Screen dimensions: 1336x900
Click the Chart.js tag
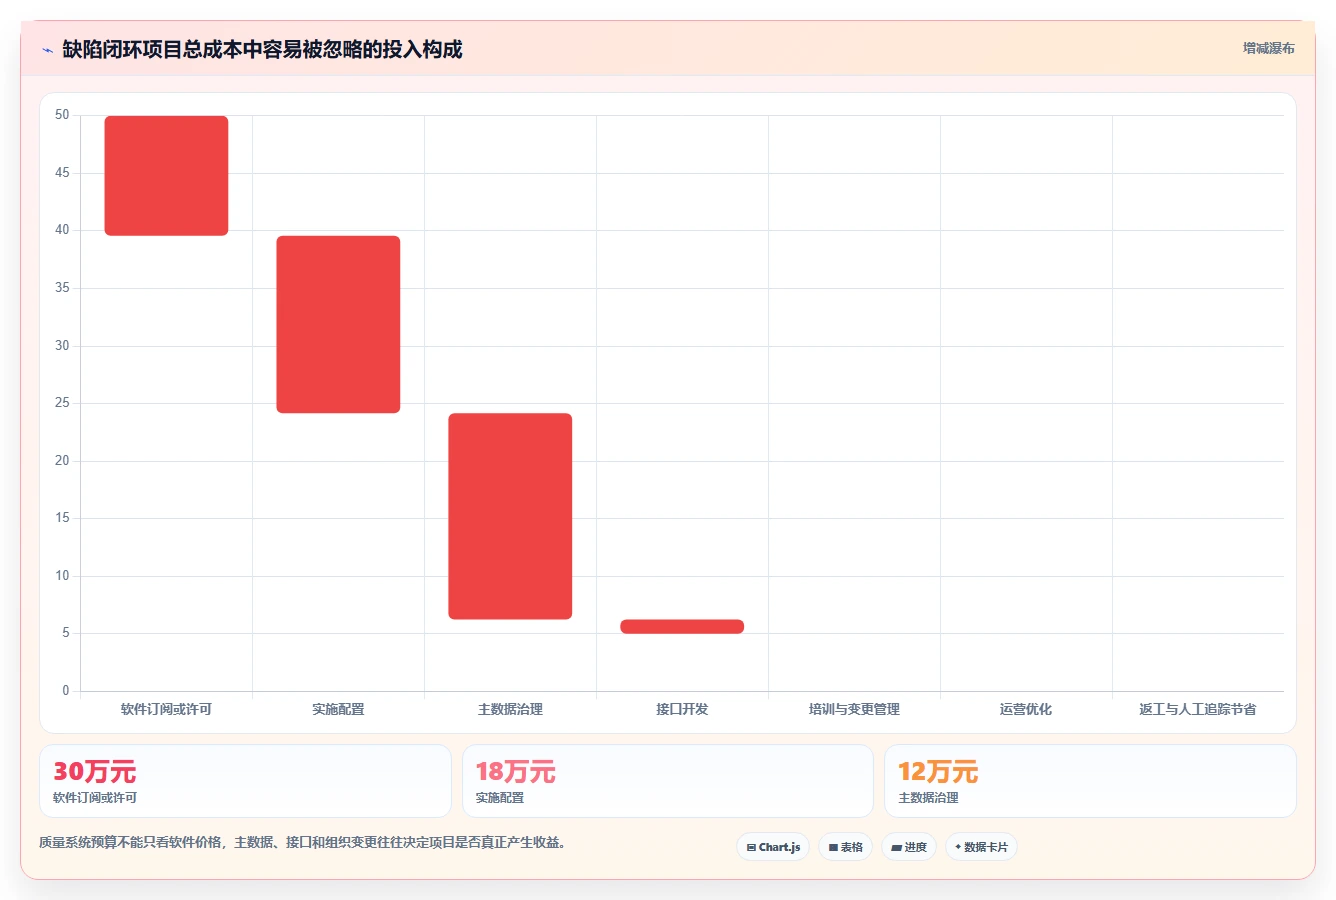tap(773, 847)
